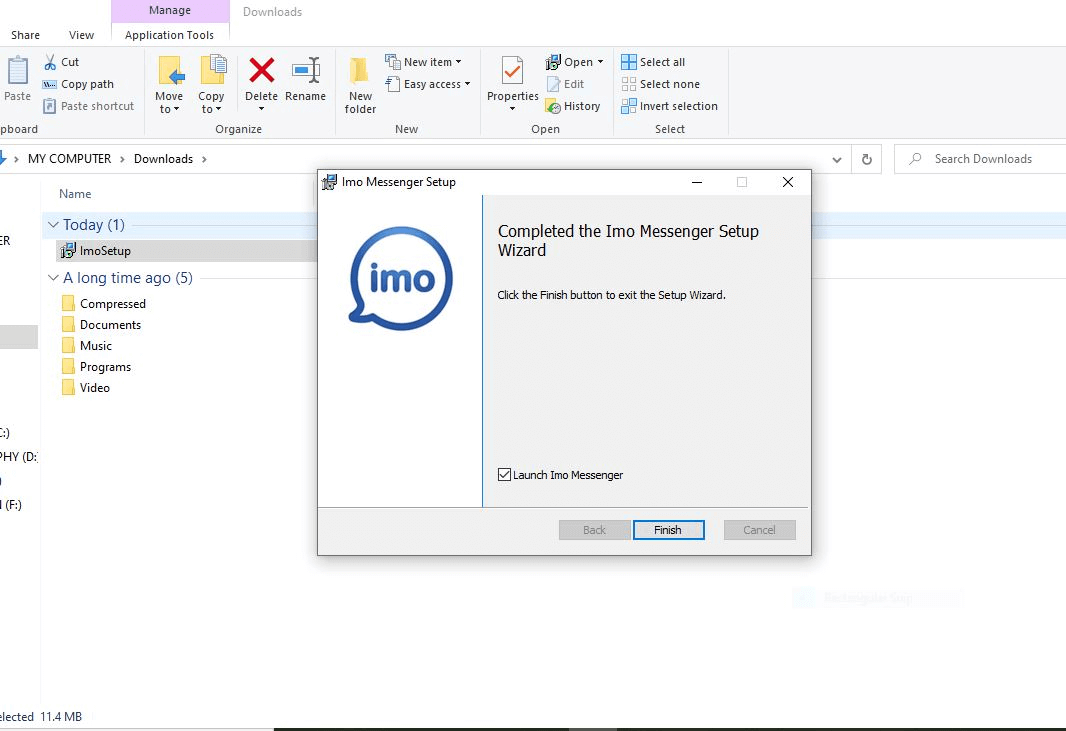The width and height of the screenshot is (1066, 731).
Task: Click the History icon
Action: click(x=553, y=106)
